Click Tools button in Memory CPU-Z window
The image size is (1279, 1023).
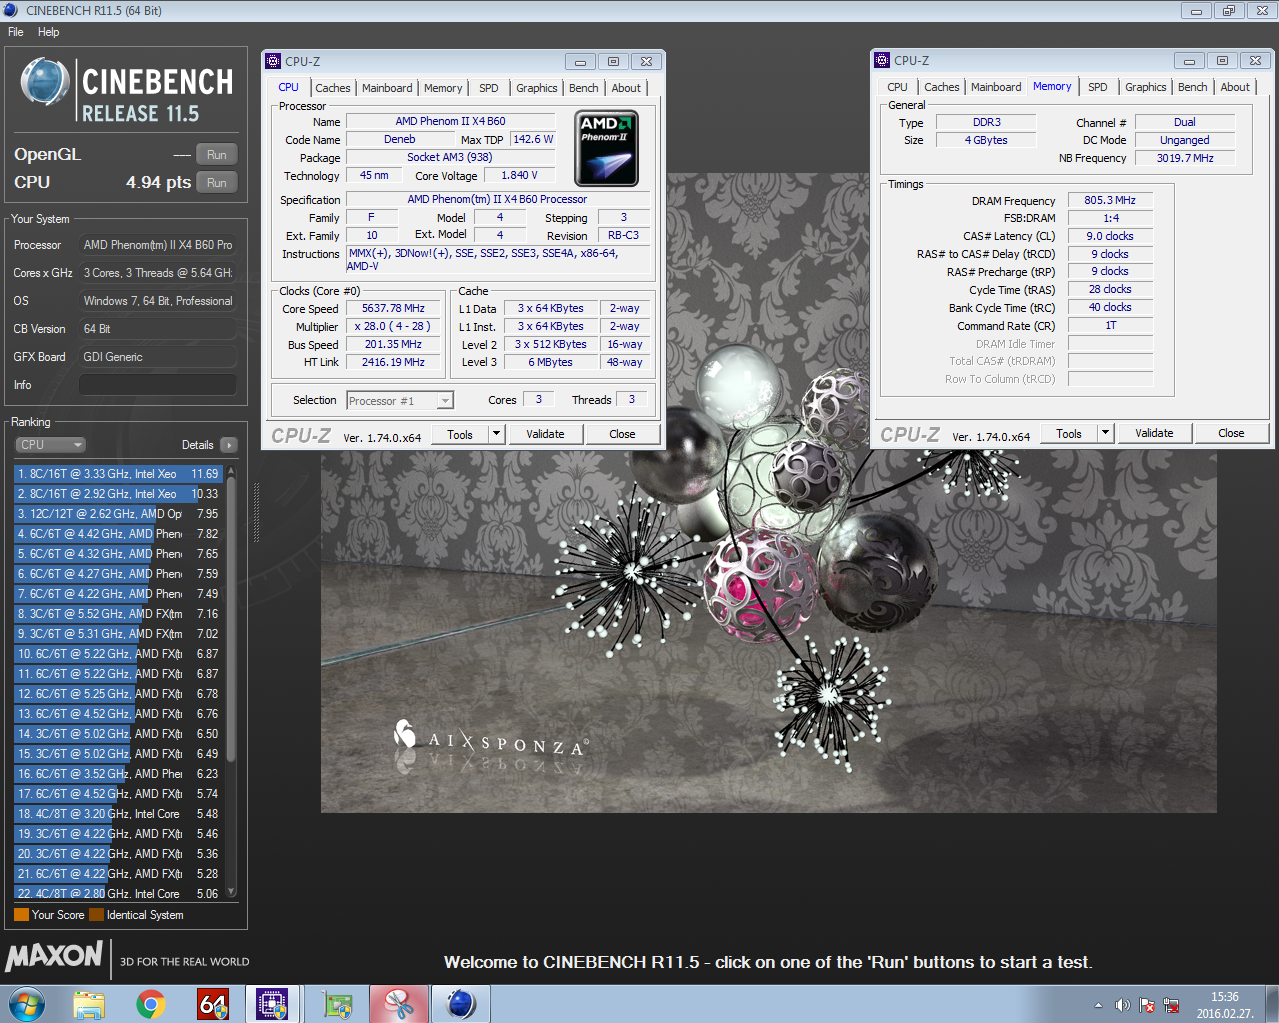1069,433
